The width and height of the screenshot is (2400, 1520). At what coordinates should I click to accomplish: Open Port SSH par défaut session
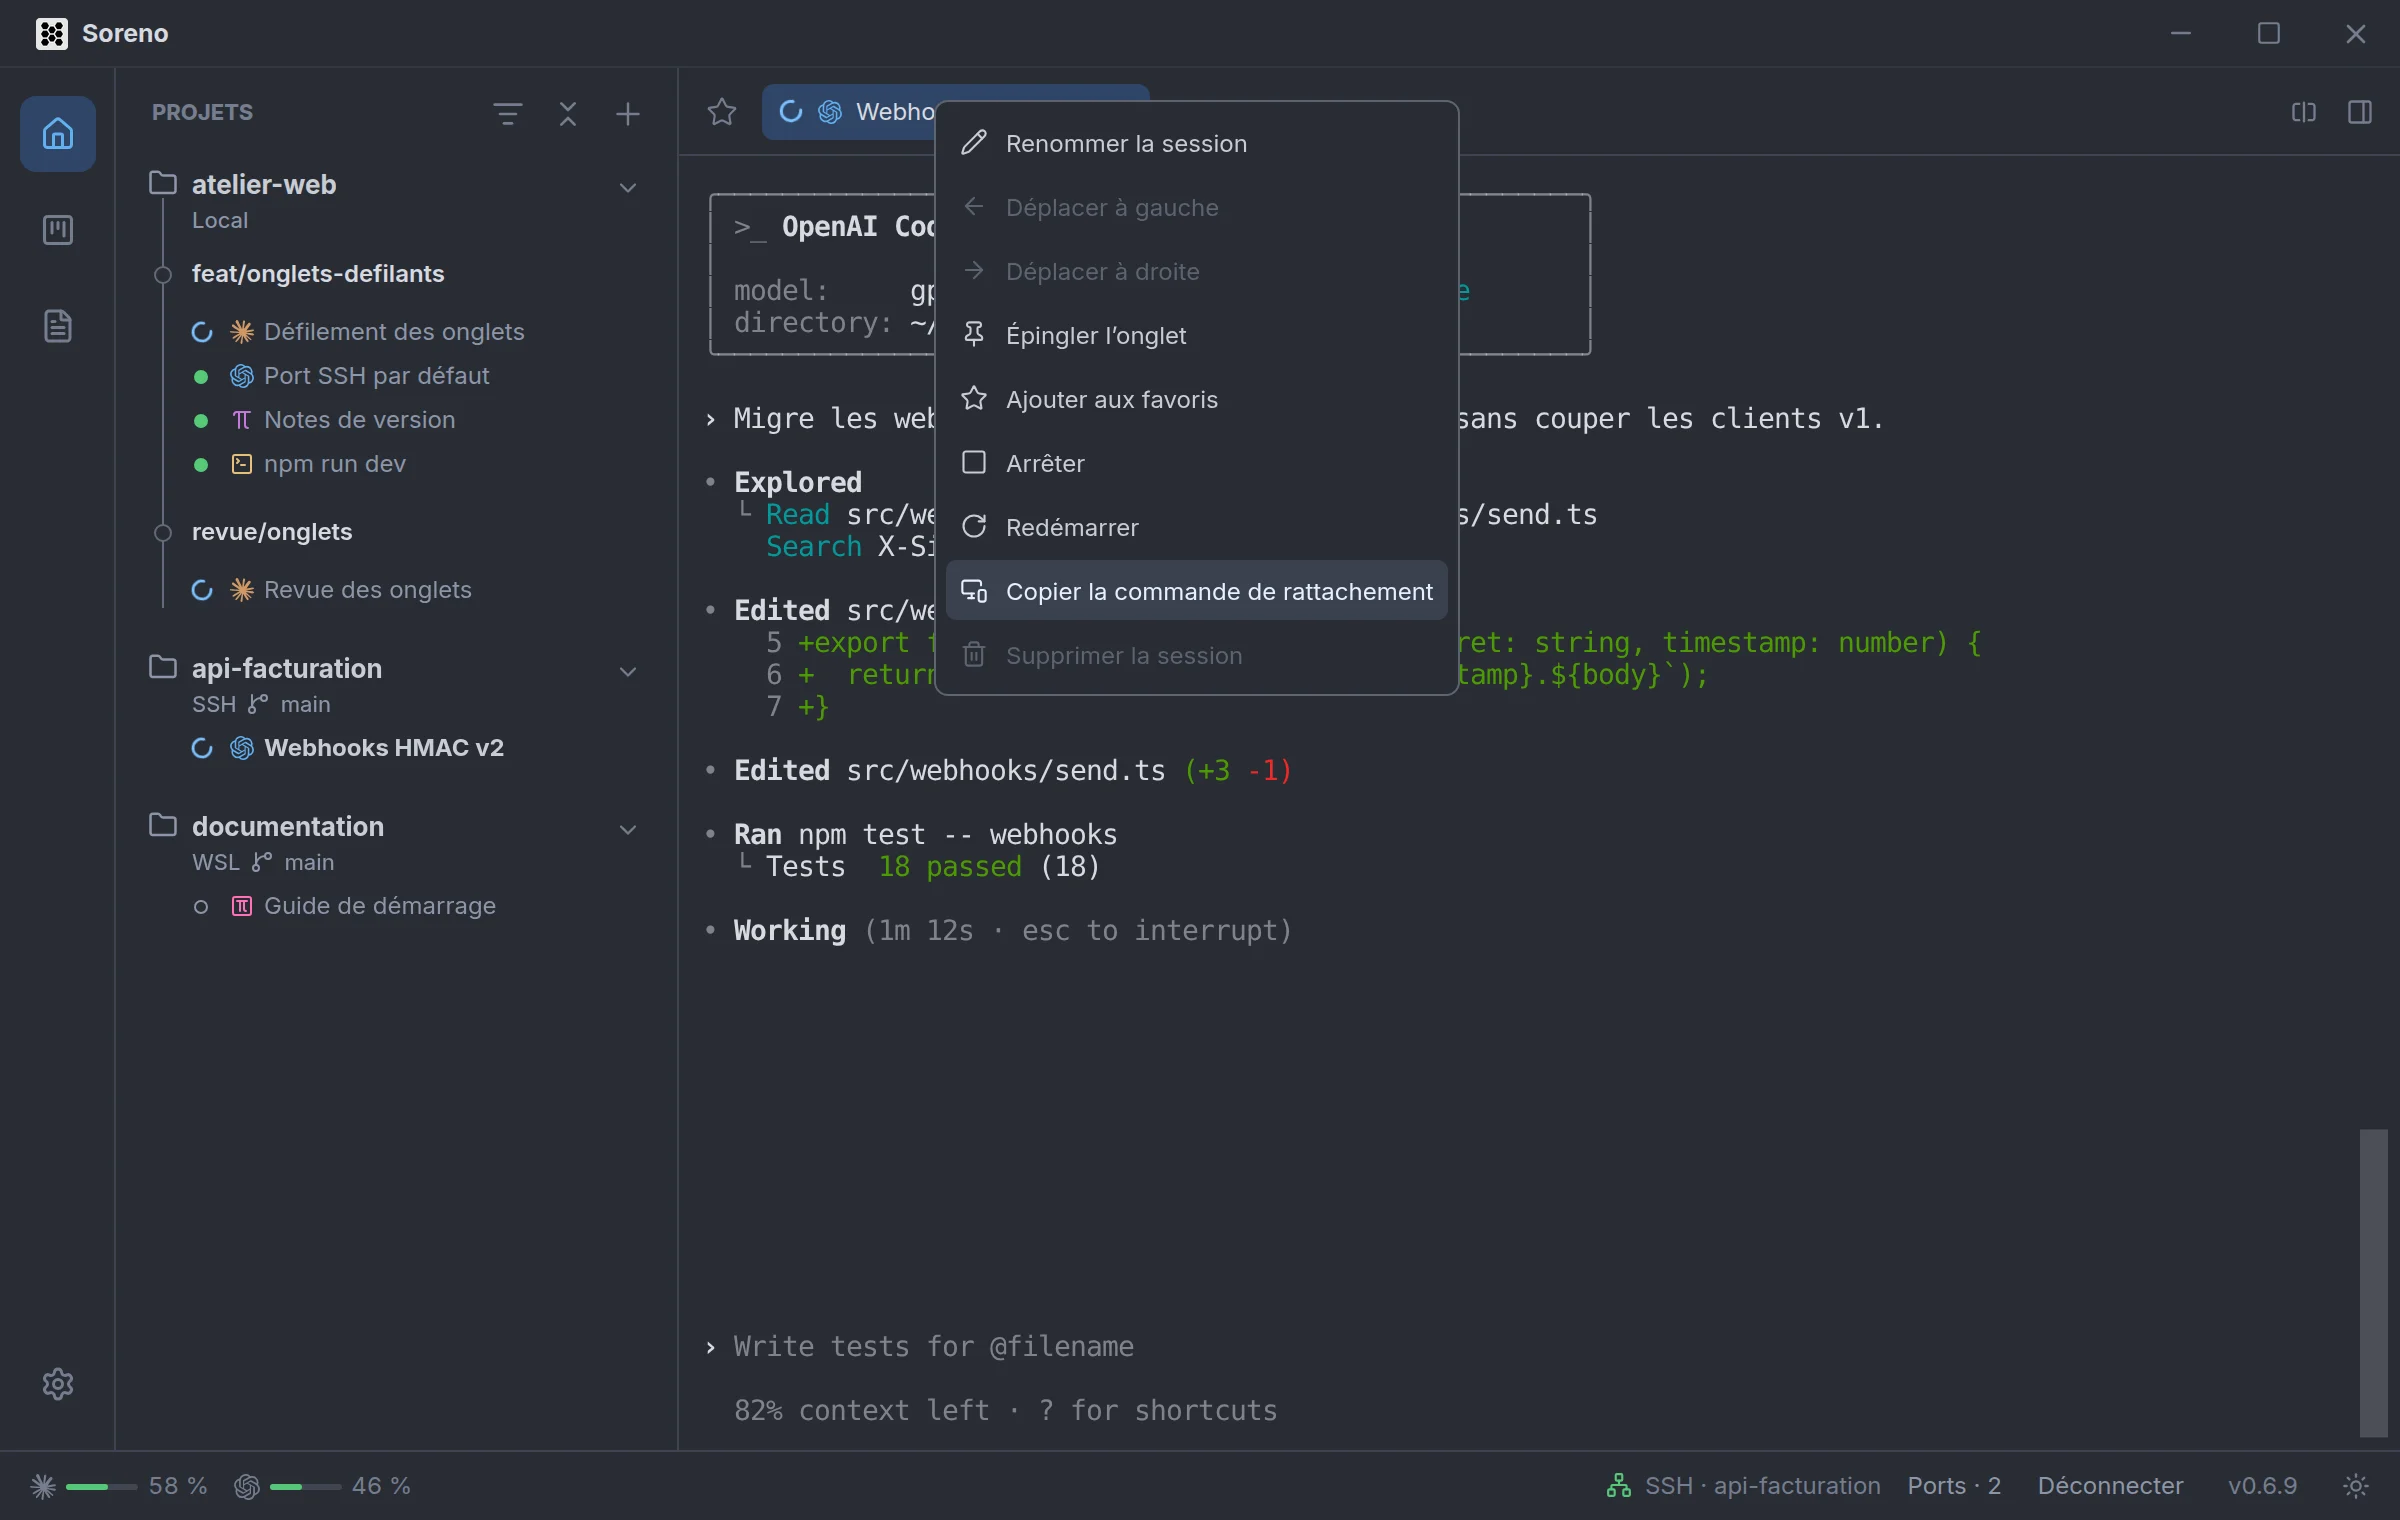[376, 376]
